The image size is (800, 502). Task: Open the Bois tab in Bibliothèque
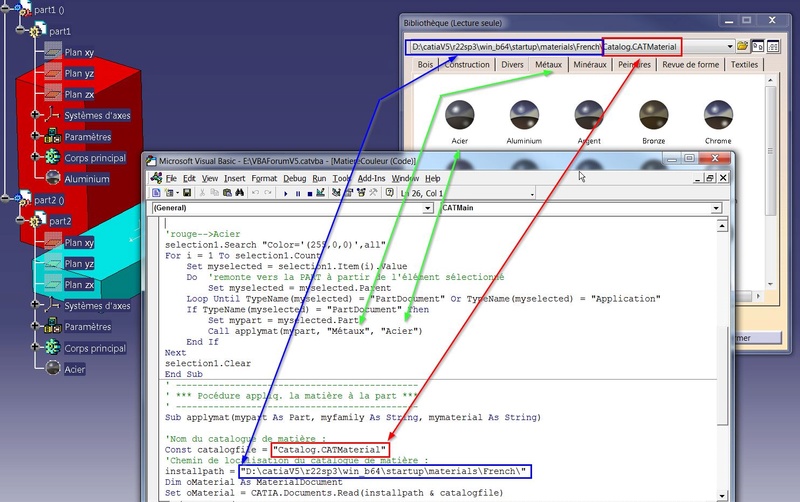pos(425,65)
